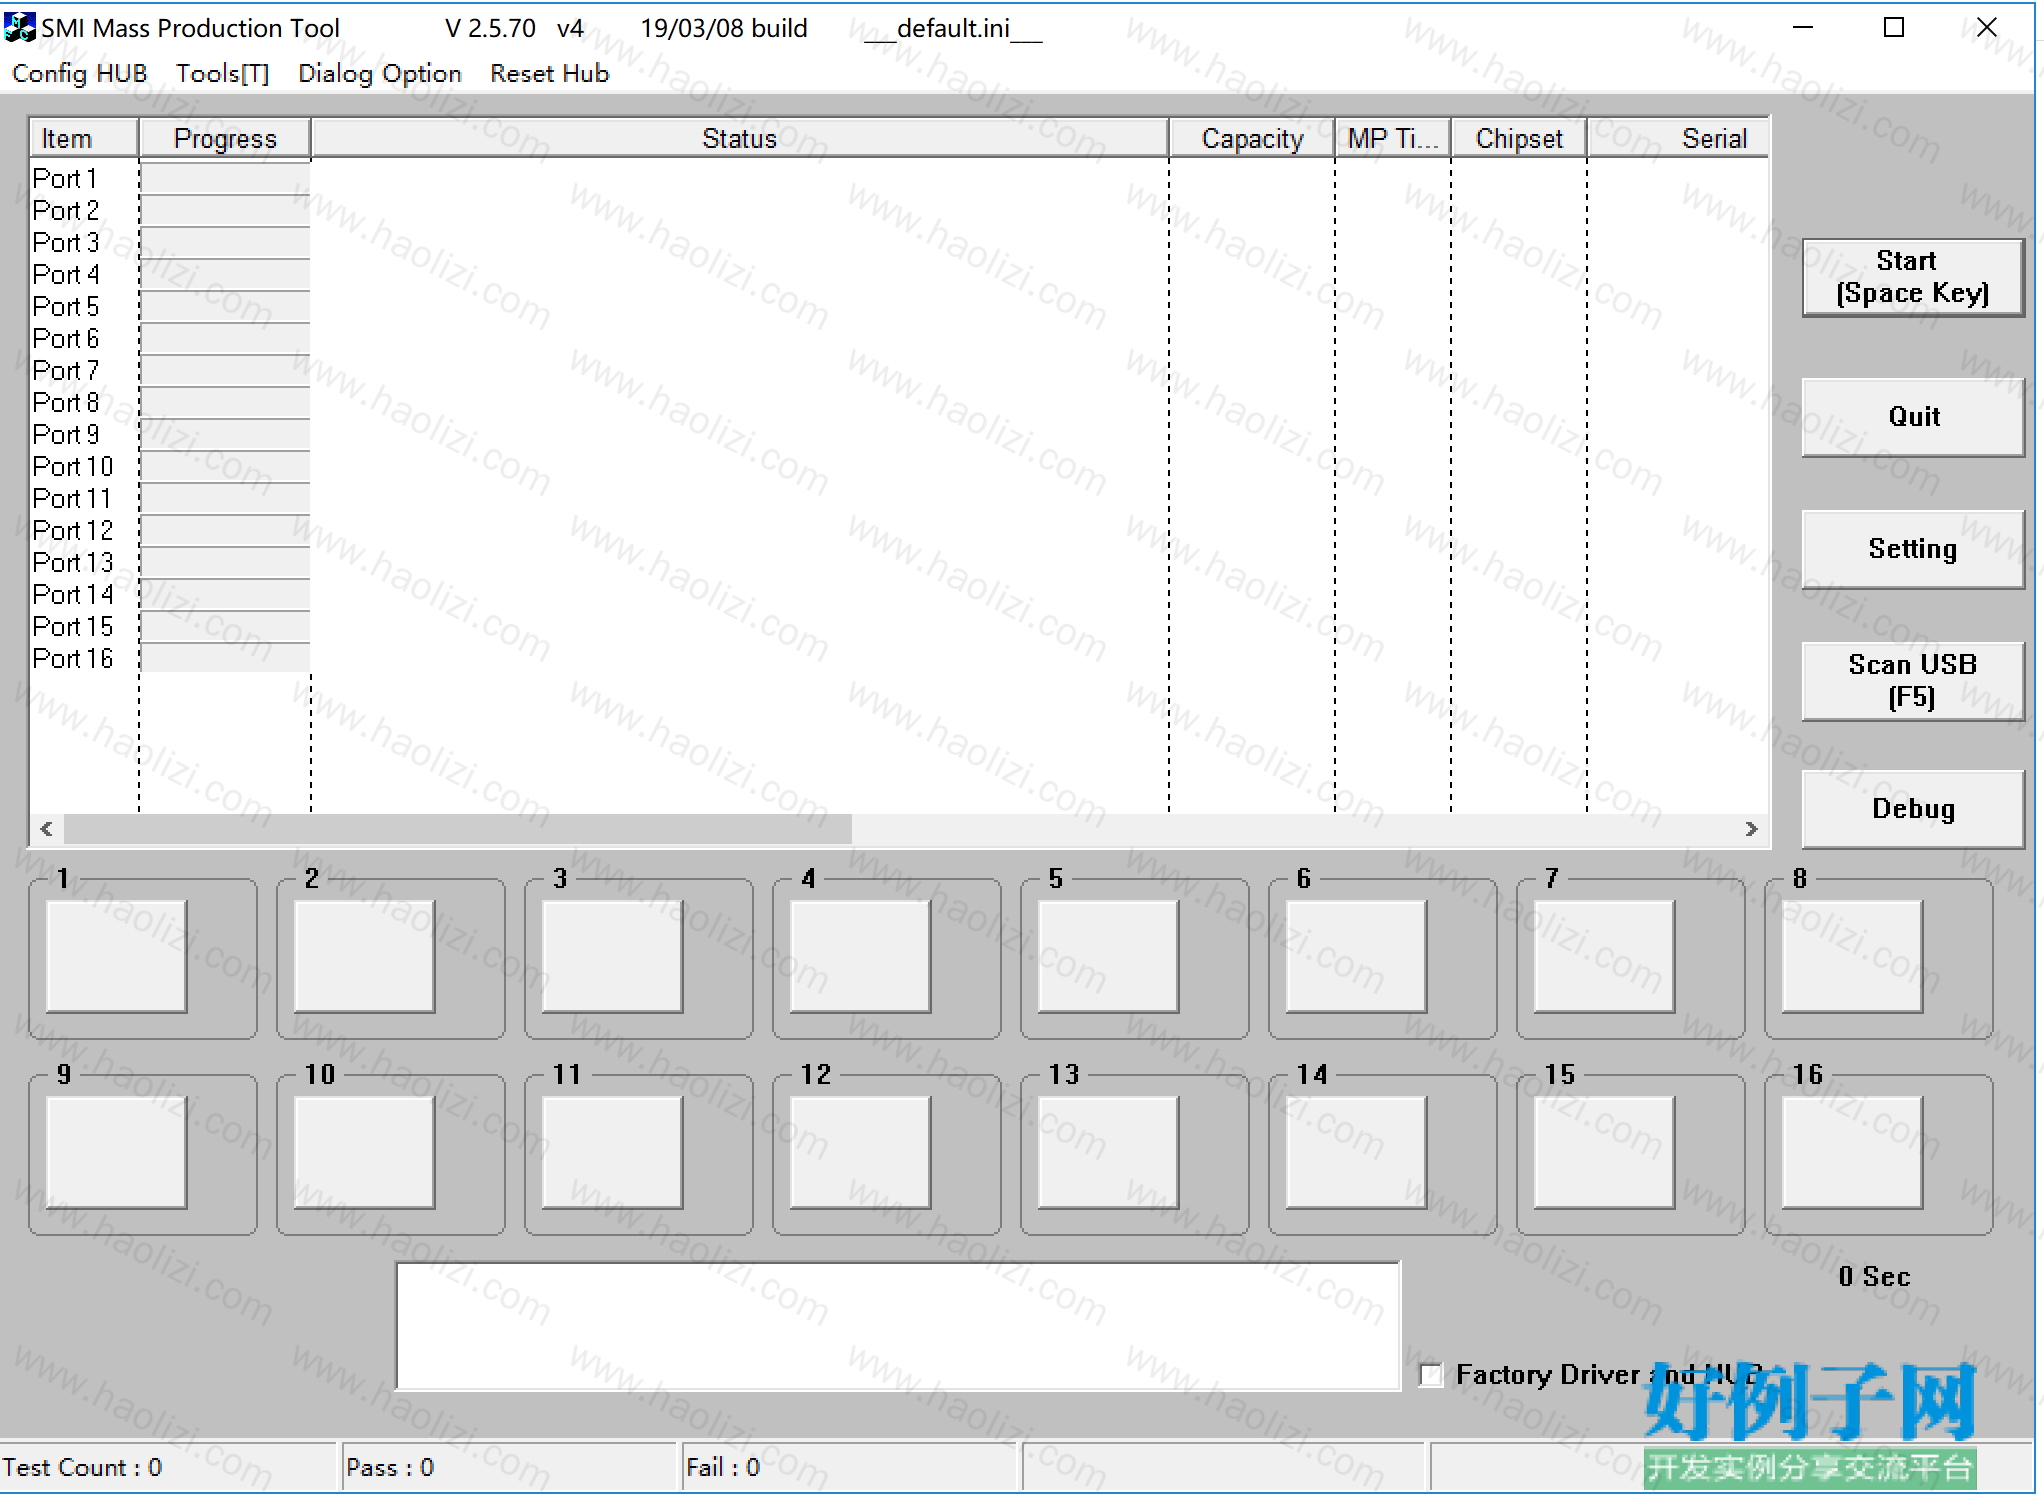Click the port 12 slot box
This screenshot has width=2044, height=1500.
tap(860, 1152)
